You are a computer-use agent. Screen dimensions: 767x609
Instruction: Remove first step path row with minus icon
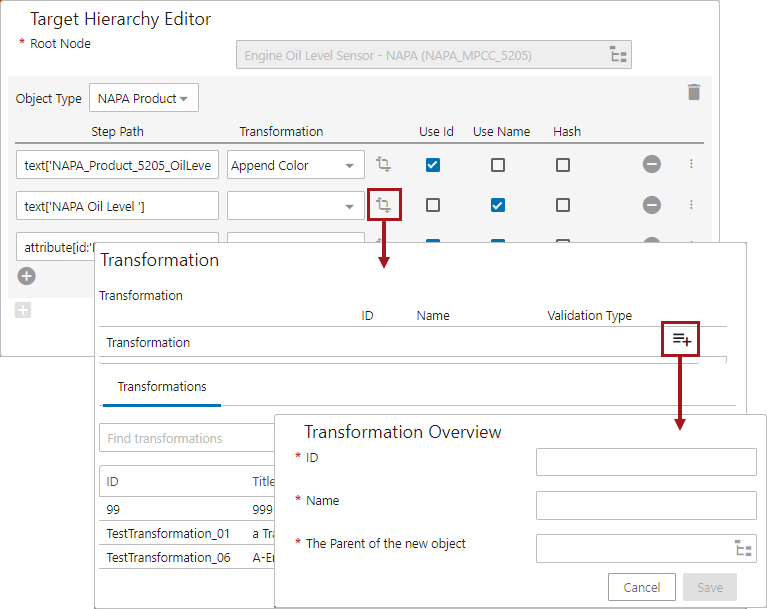pos(651,165)
